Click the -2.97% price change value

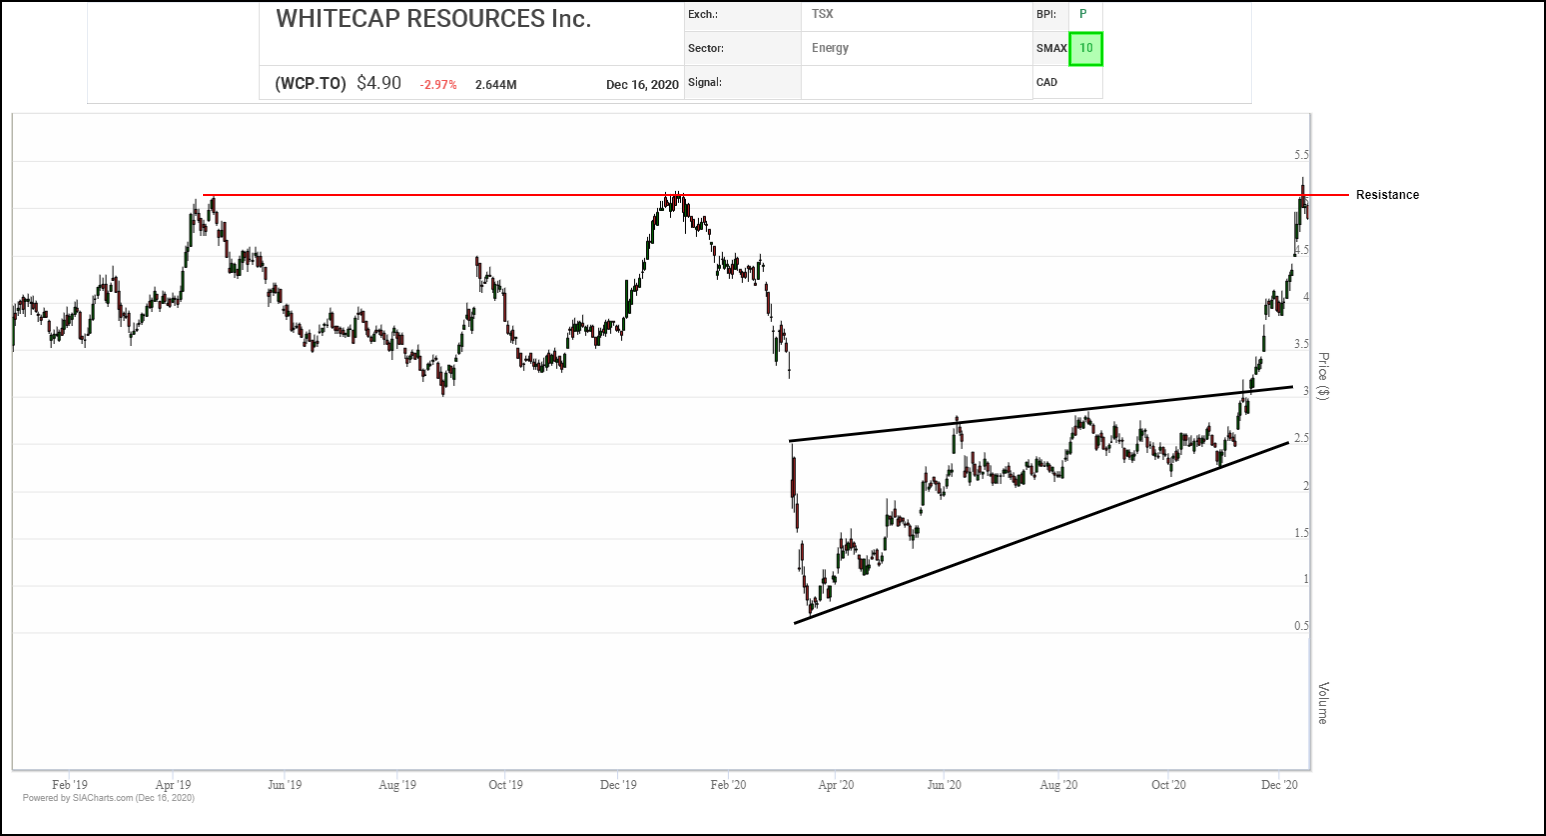[438, 85]
